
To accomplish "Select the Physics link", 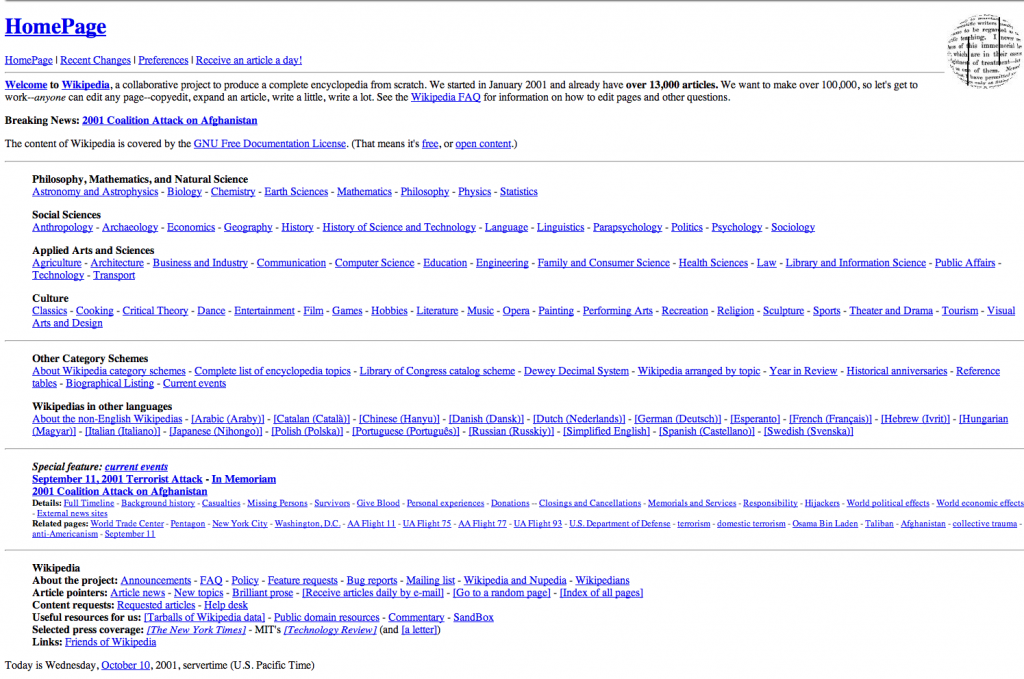I will [474, 191].
